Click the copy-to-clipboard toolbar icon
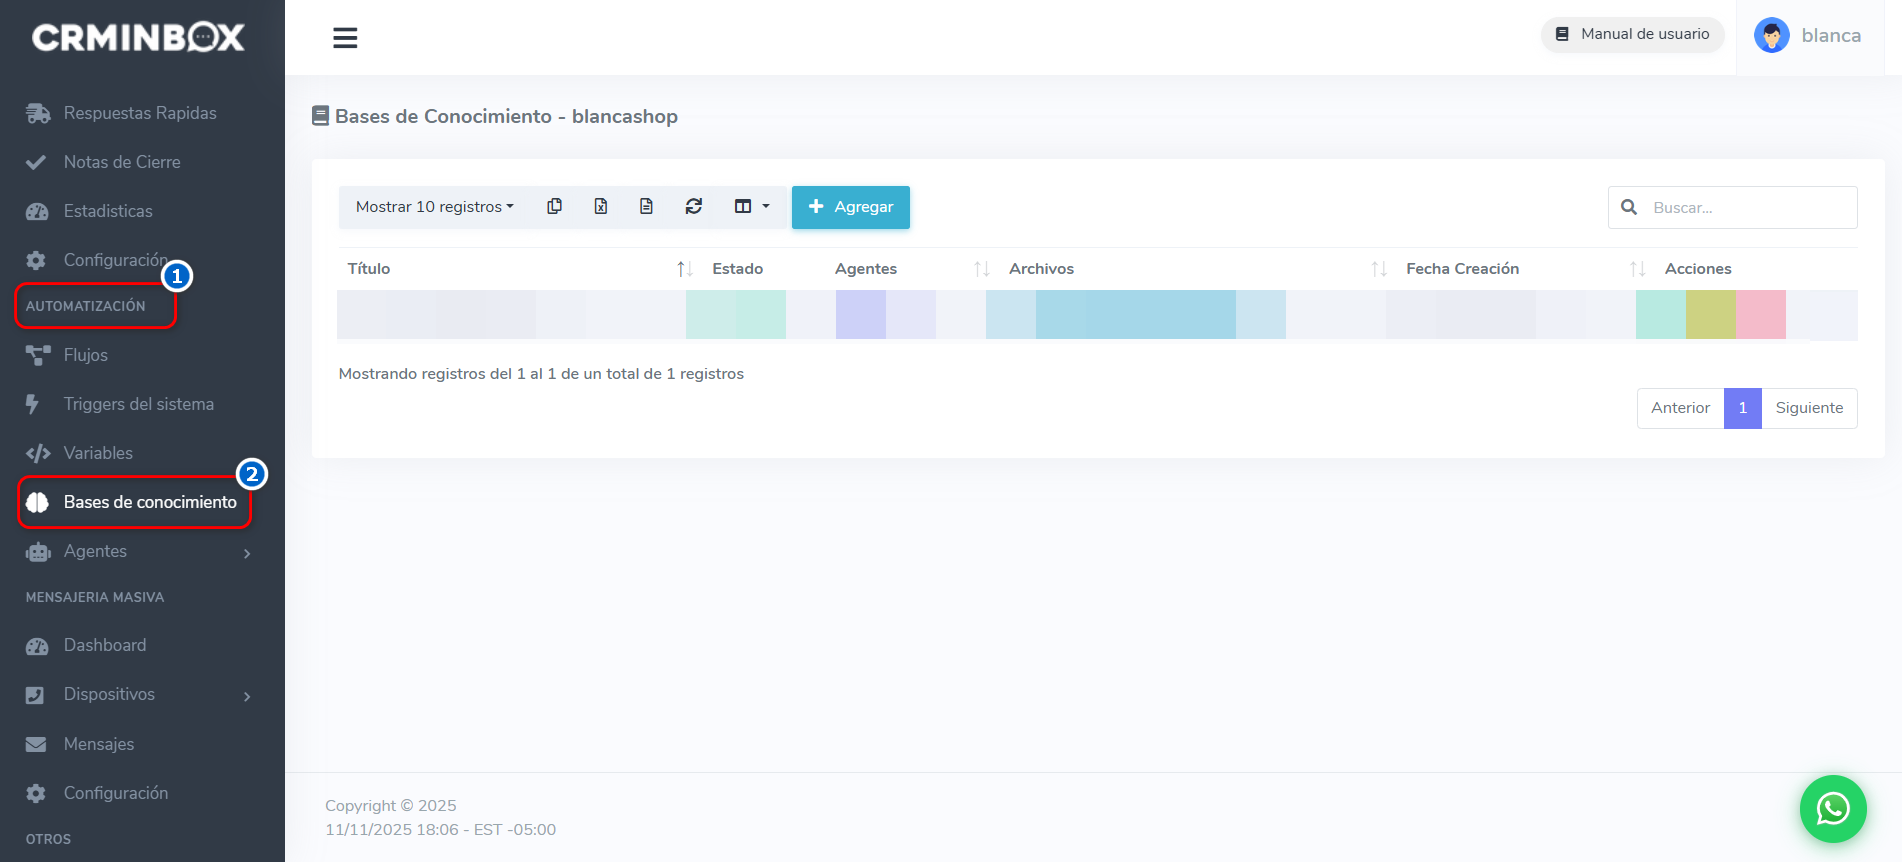1902x862 pixels. [554, 207]
